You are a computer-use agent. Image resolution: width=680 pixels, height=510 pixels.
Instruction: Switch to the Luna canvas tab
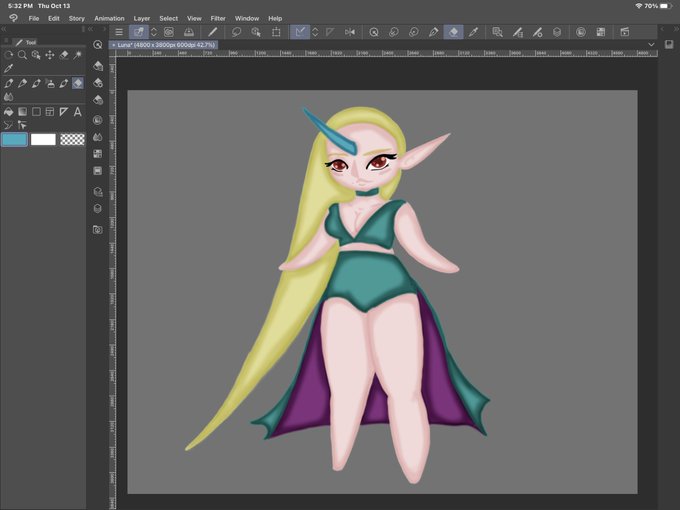(163, 45)
